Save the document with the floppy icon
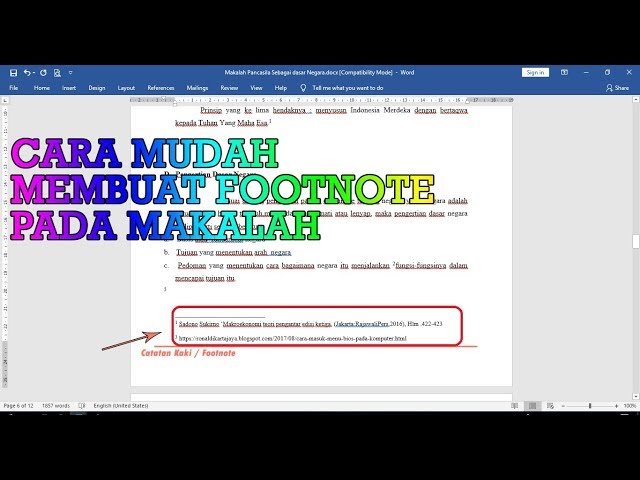 tap(13, 73)
